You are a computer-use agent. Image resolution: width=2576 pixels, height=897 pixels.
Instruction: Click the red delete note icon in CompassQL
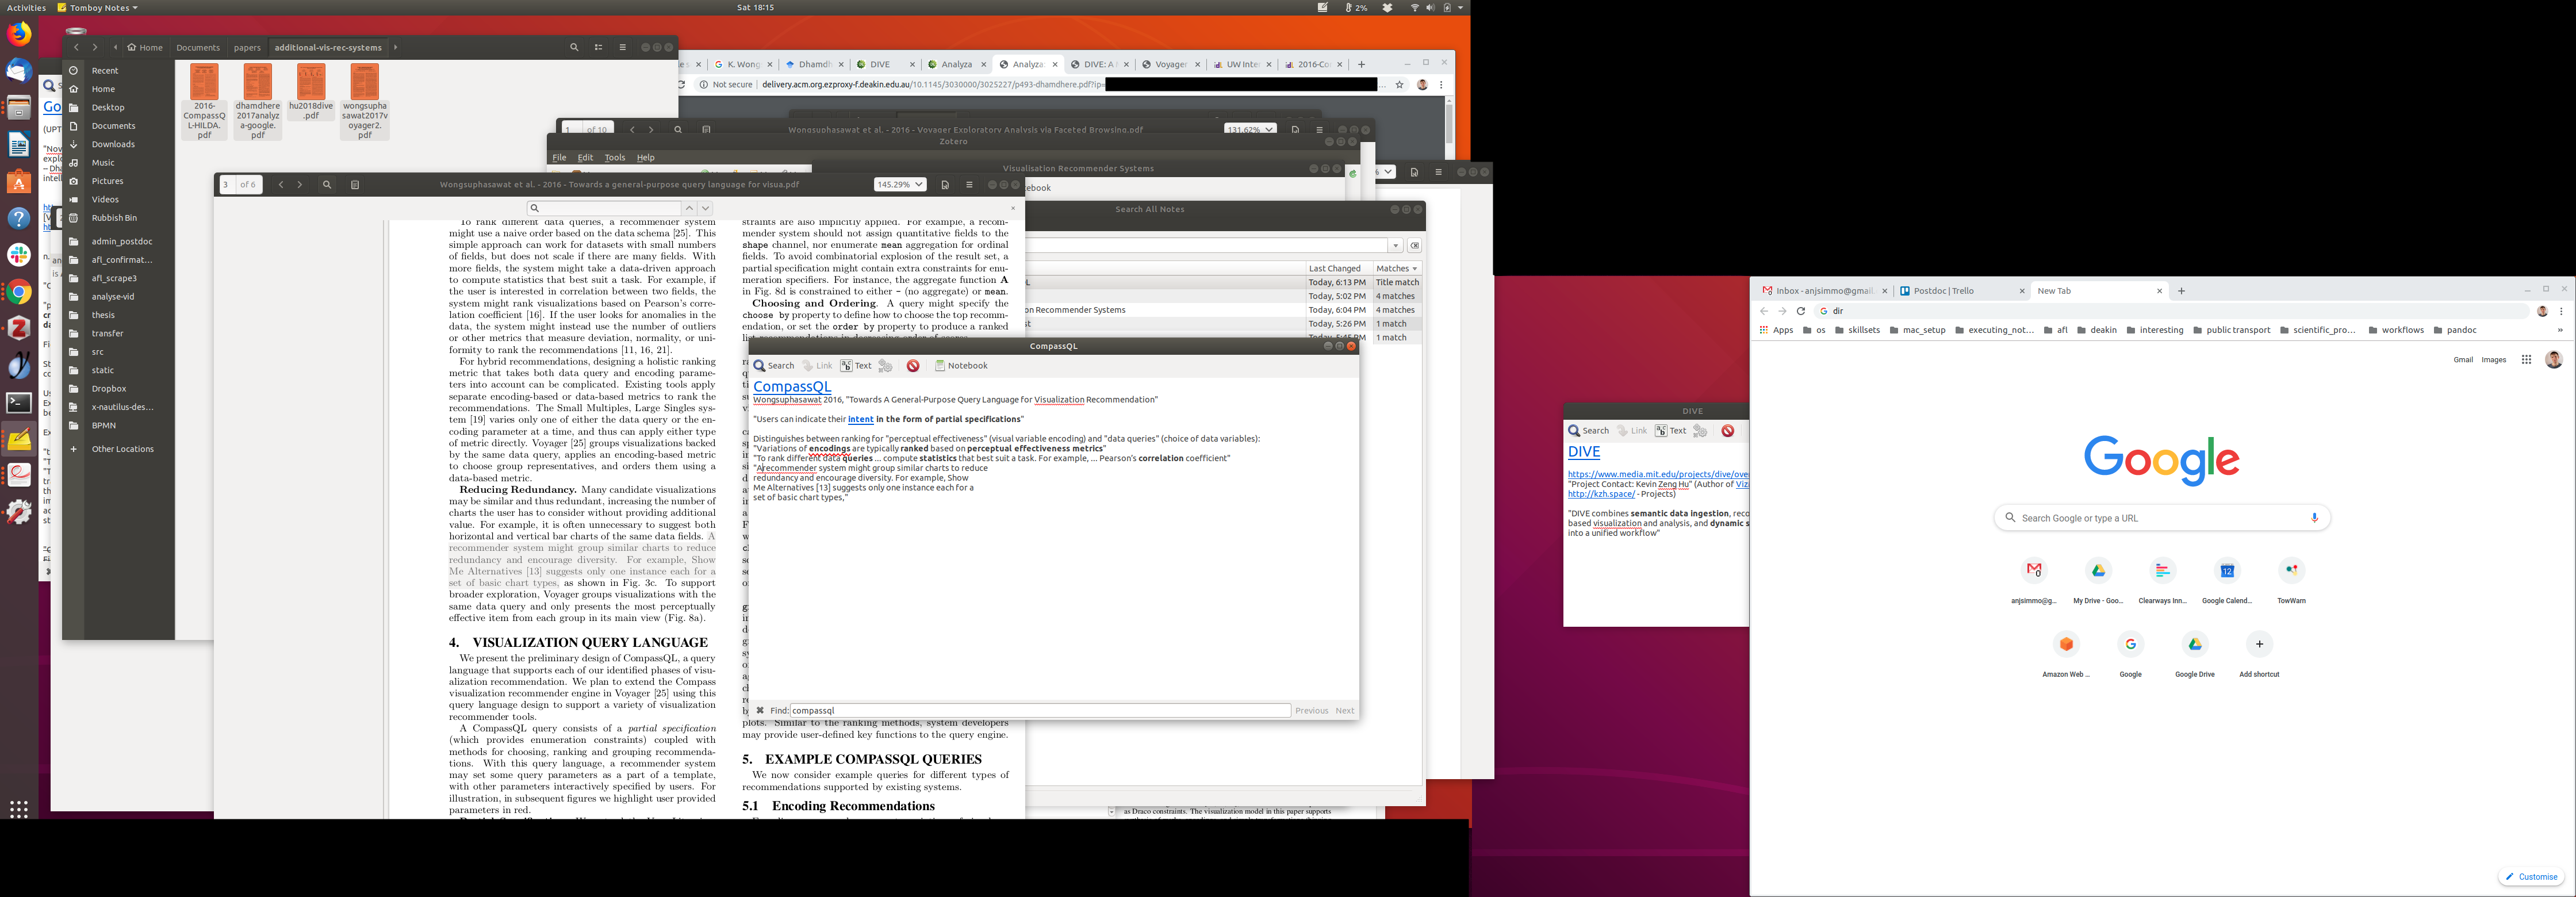tap(913, 366)
